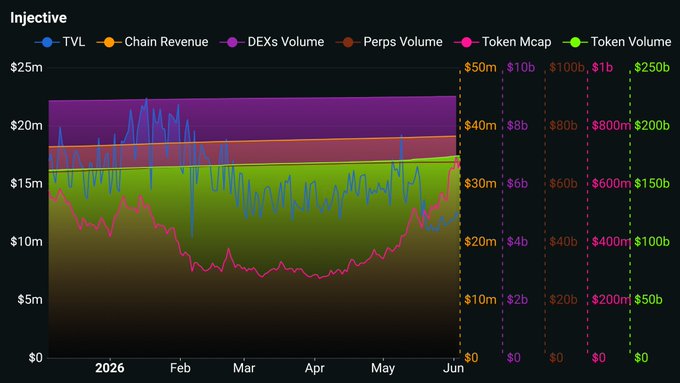
Task: Click the pink $1b axis label
Action: (602, 67)
